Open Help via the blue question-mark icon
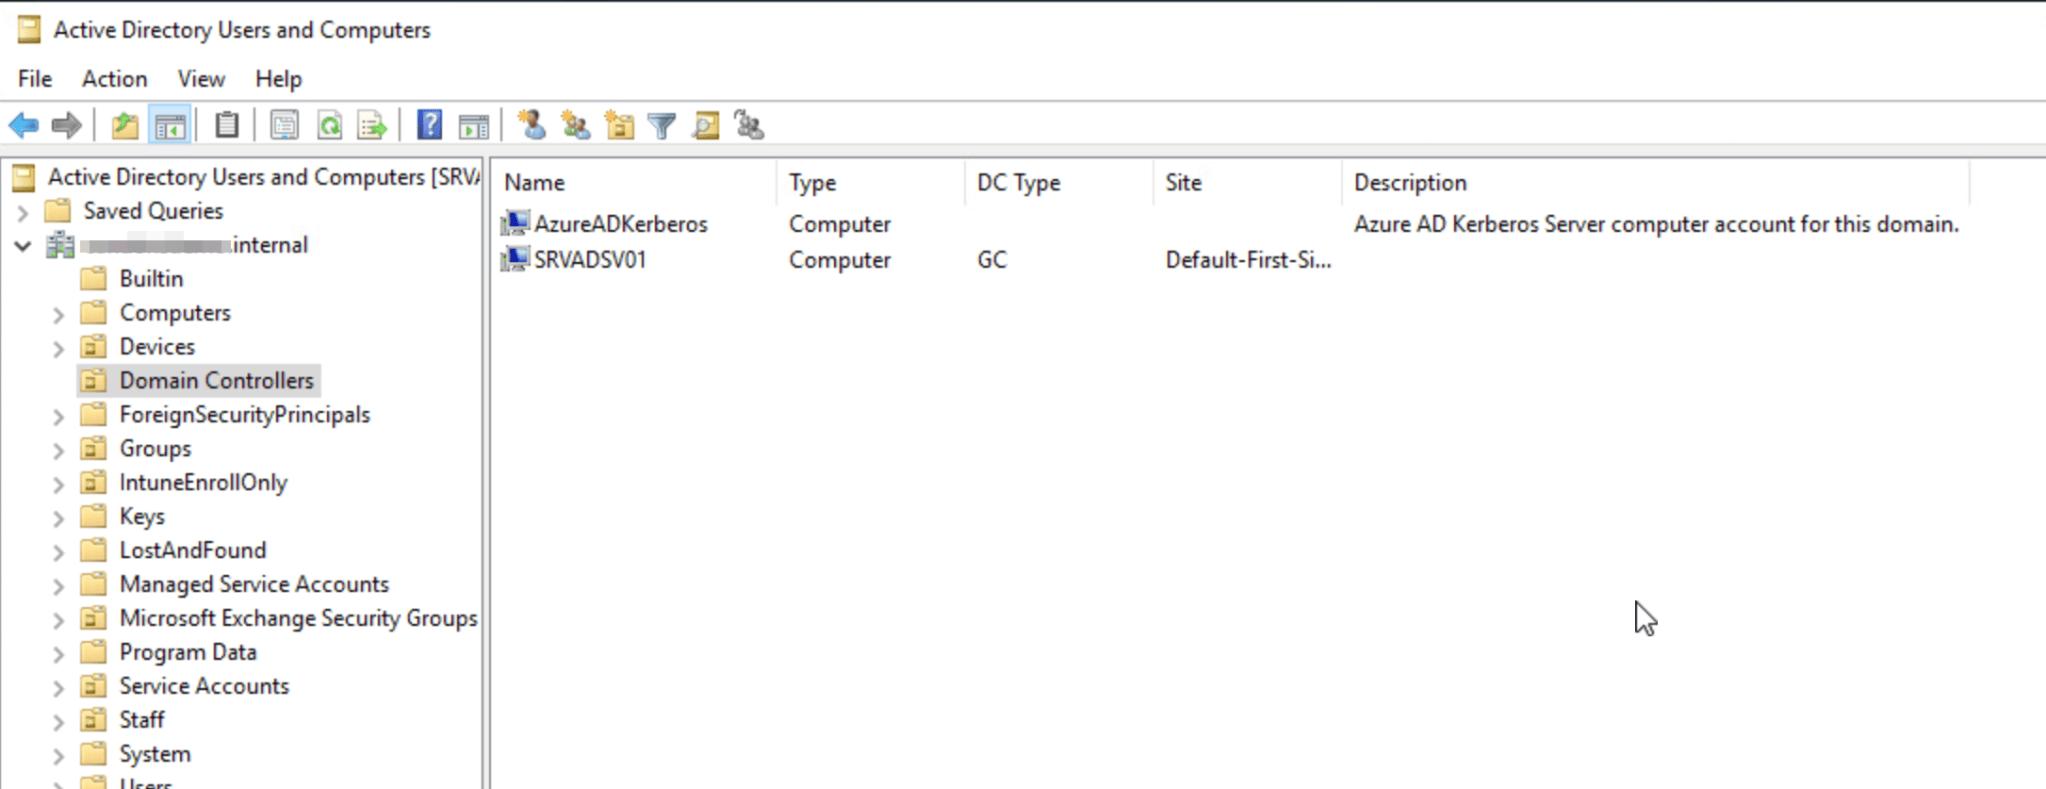The width and height of the screenshot is (2046, 789). (x=430, y=126)
